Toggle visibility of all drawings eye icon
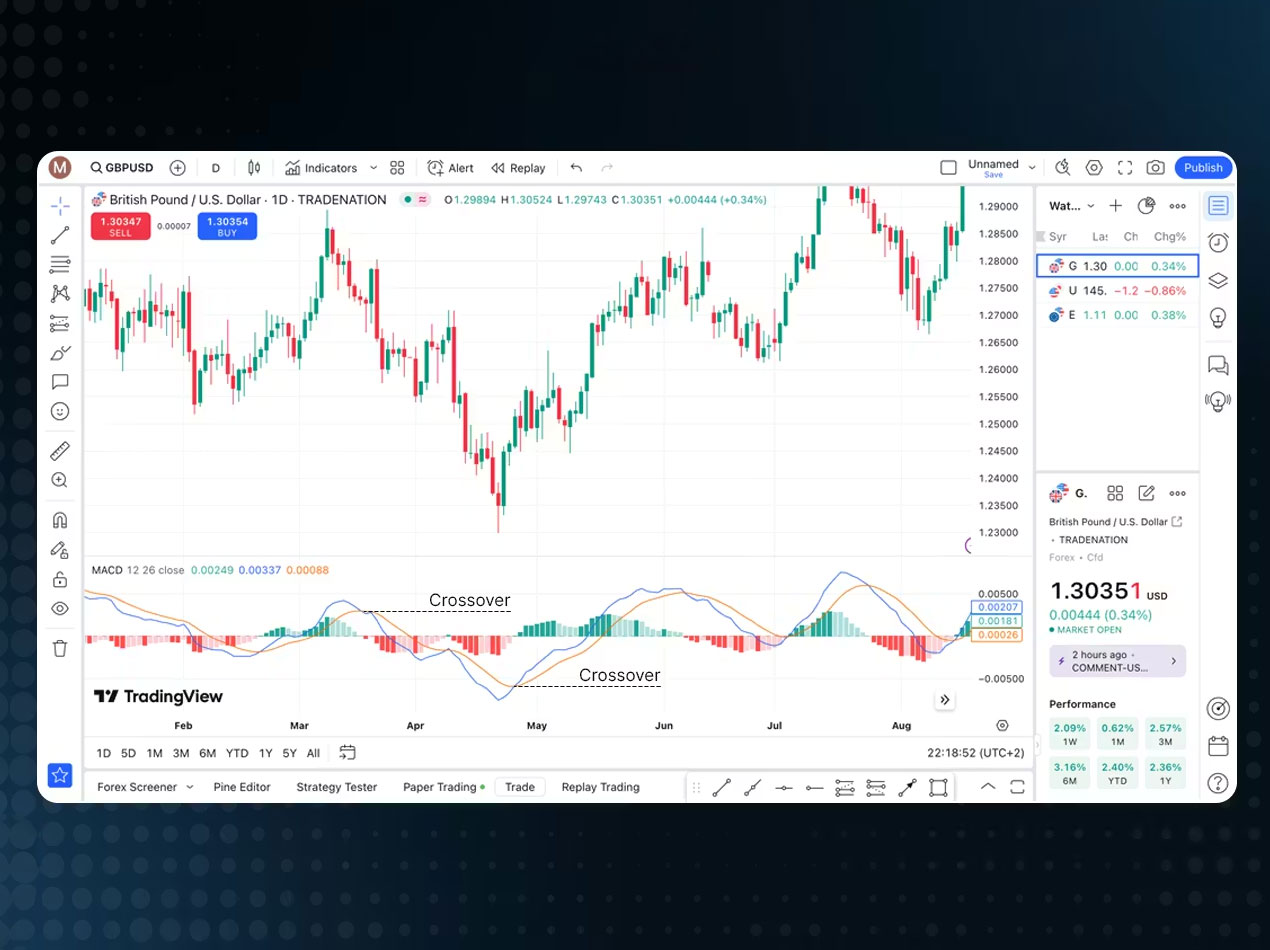Viewport: 1270px width, 950px height. pyautogui.click(x=60, y=608)
